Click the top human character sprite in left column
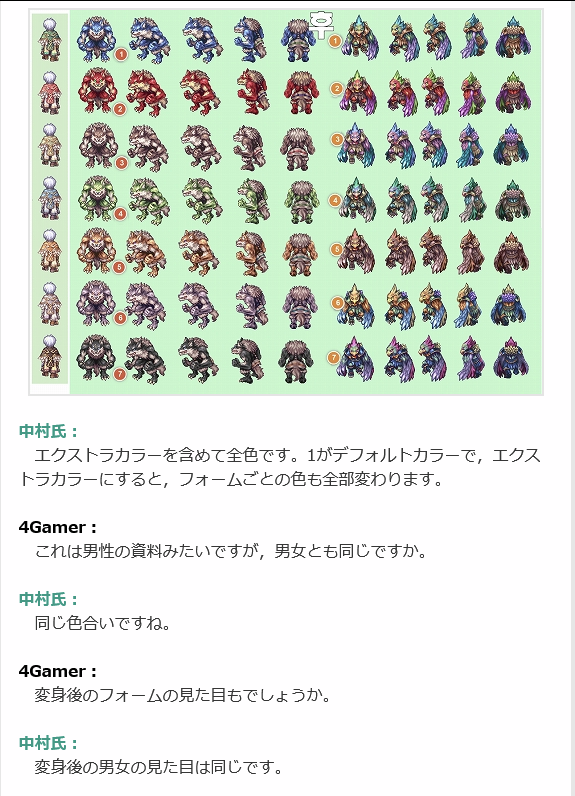The width and height of the screenshot is (575, 796). (50, 40)
